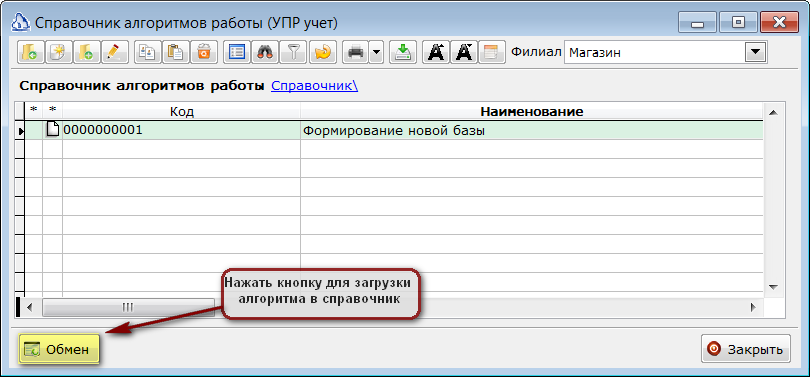Apply a filter with the funnel icon
The image size is (810, 377).
[x=293, y=52]
